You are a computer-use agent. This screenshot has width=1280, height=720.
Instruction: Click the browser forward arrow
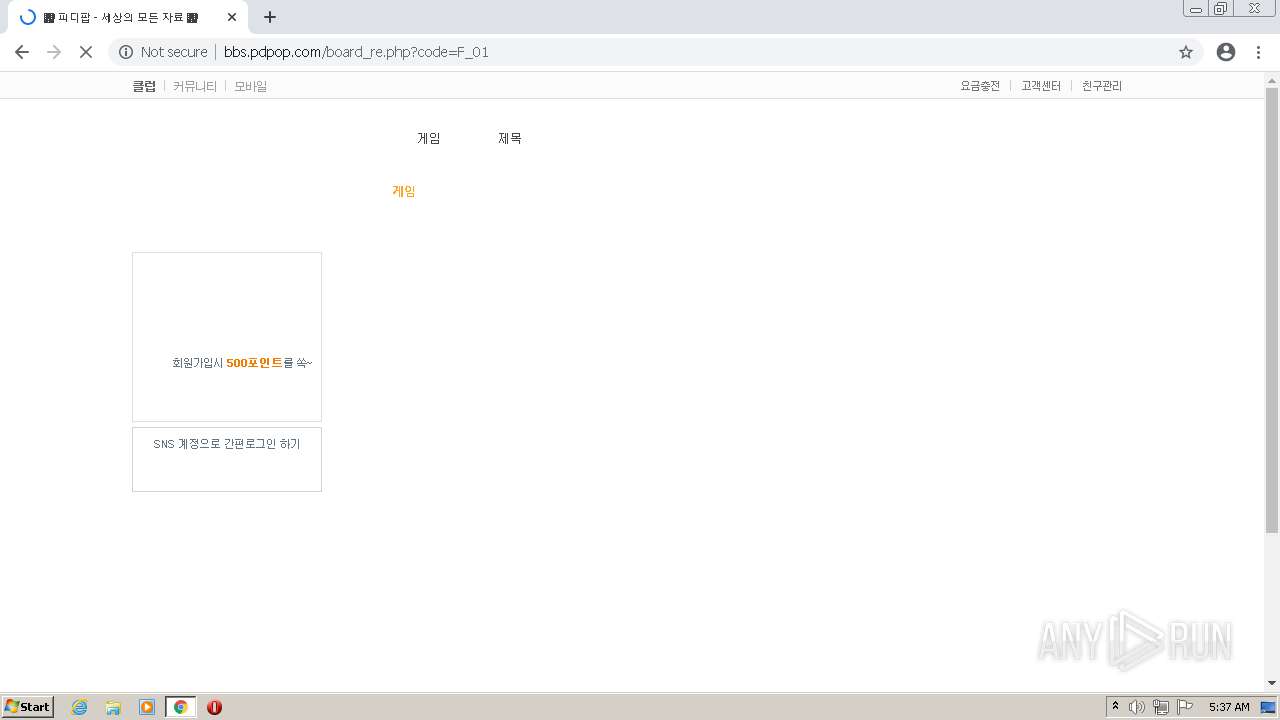point(54,52)
